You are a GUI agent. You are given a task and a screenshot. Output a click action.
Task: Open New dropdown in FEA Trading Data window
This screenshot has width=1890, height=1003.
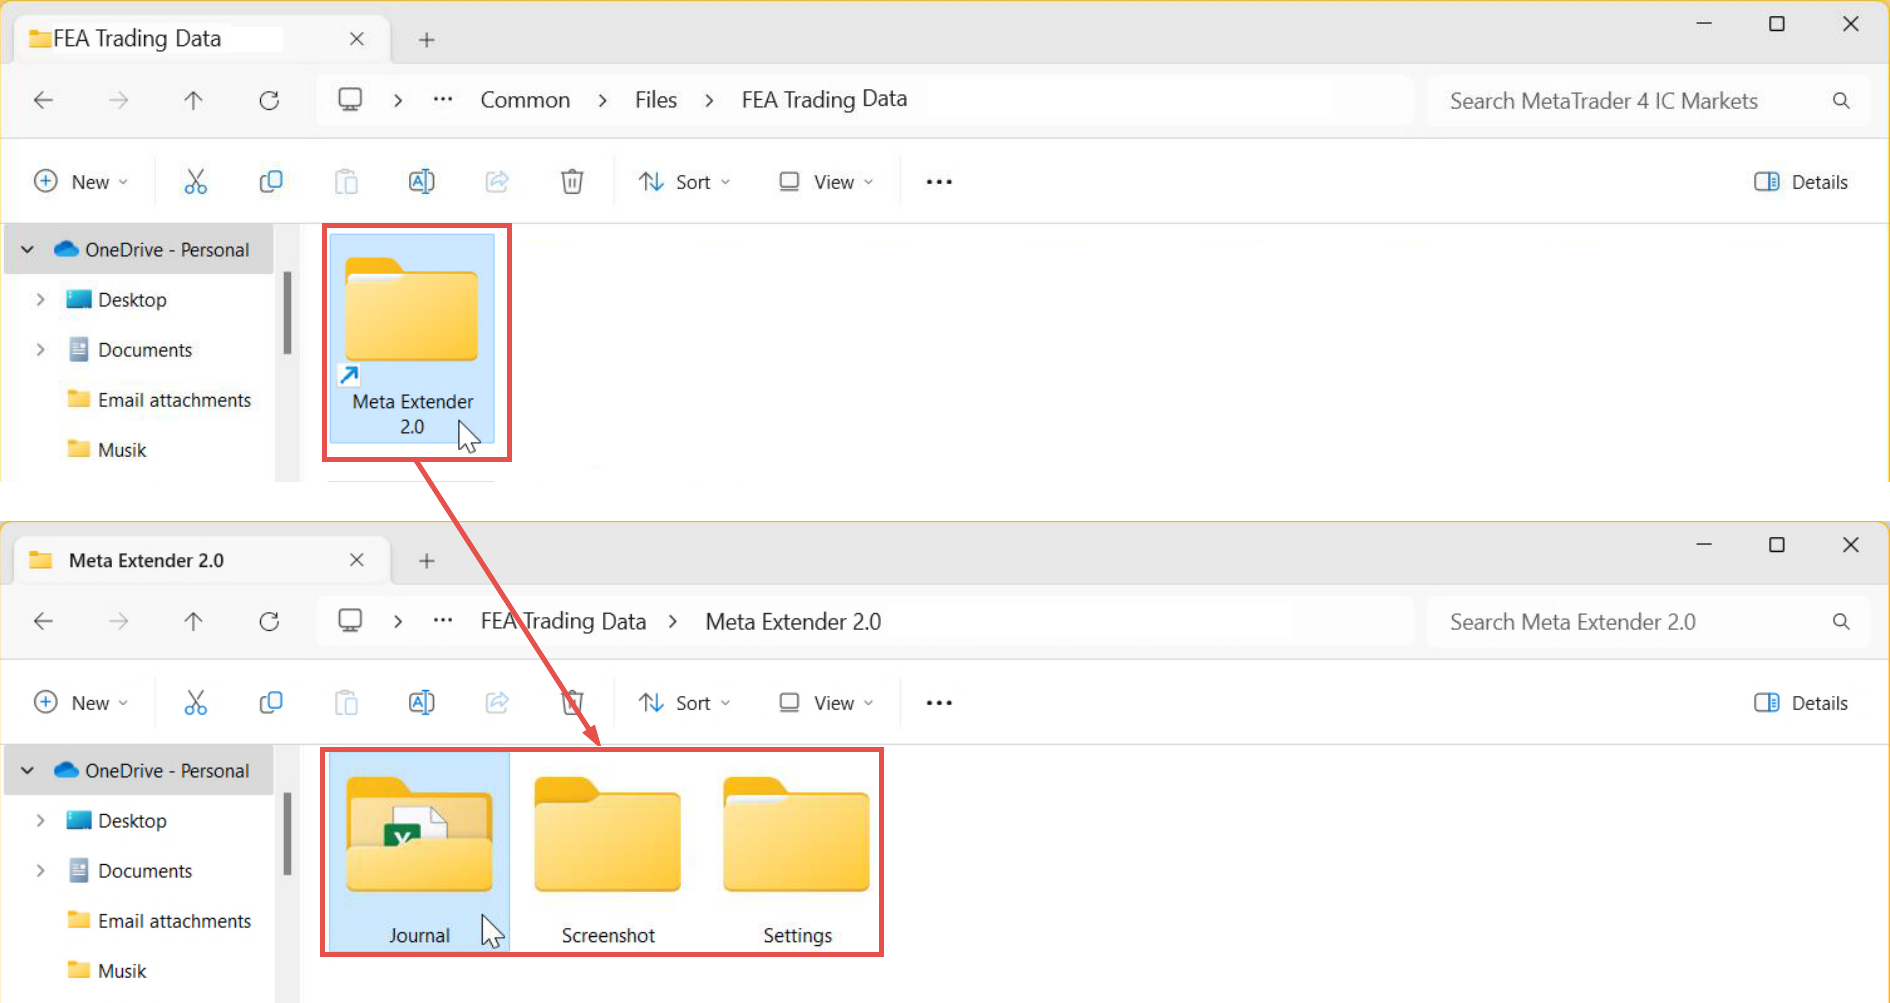[81, 182]
